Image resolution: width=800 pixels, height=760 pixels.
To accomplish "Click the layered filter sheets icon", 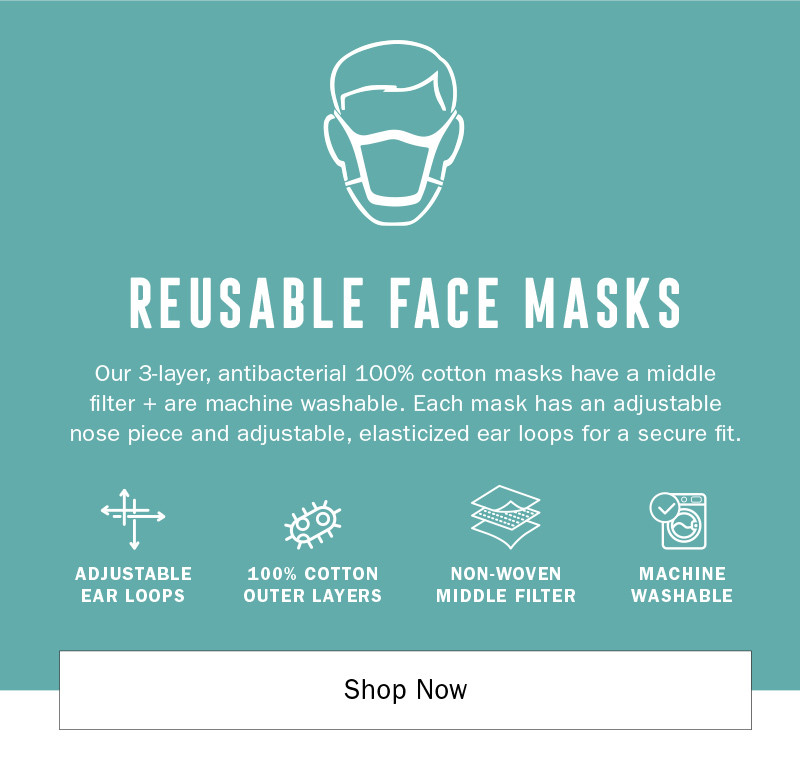I will (505, 517).
